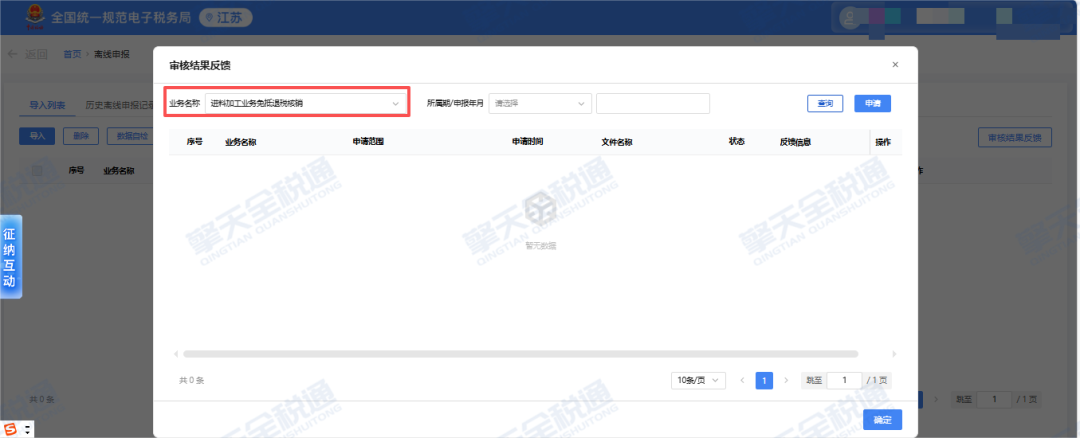The width and height of the screenshot is (1080, 438).
Task: Click the 查询 button
Action: point(825,103)
